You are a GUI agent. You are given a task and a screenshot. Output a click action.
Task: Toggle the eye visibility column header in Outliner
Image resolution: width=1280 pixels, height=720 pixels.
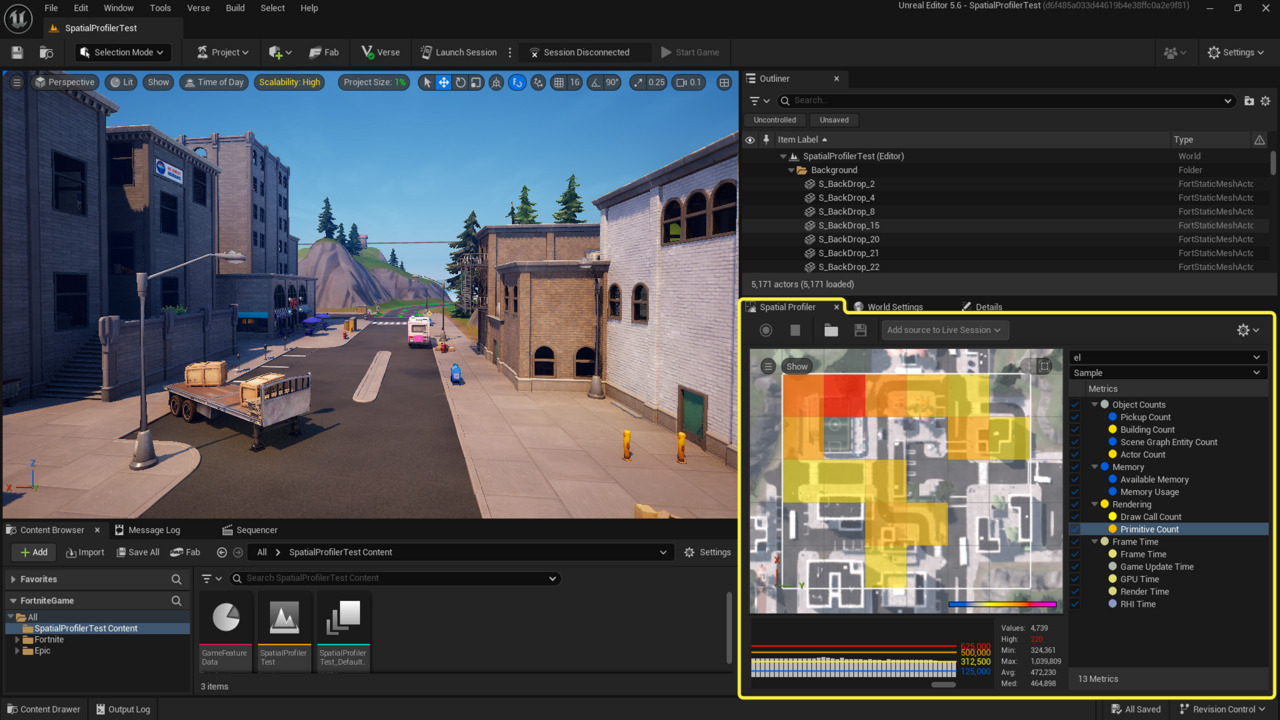[750, 140]
